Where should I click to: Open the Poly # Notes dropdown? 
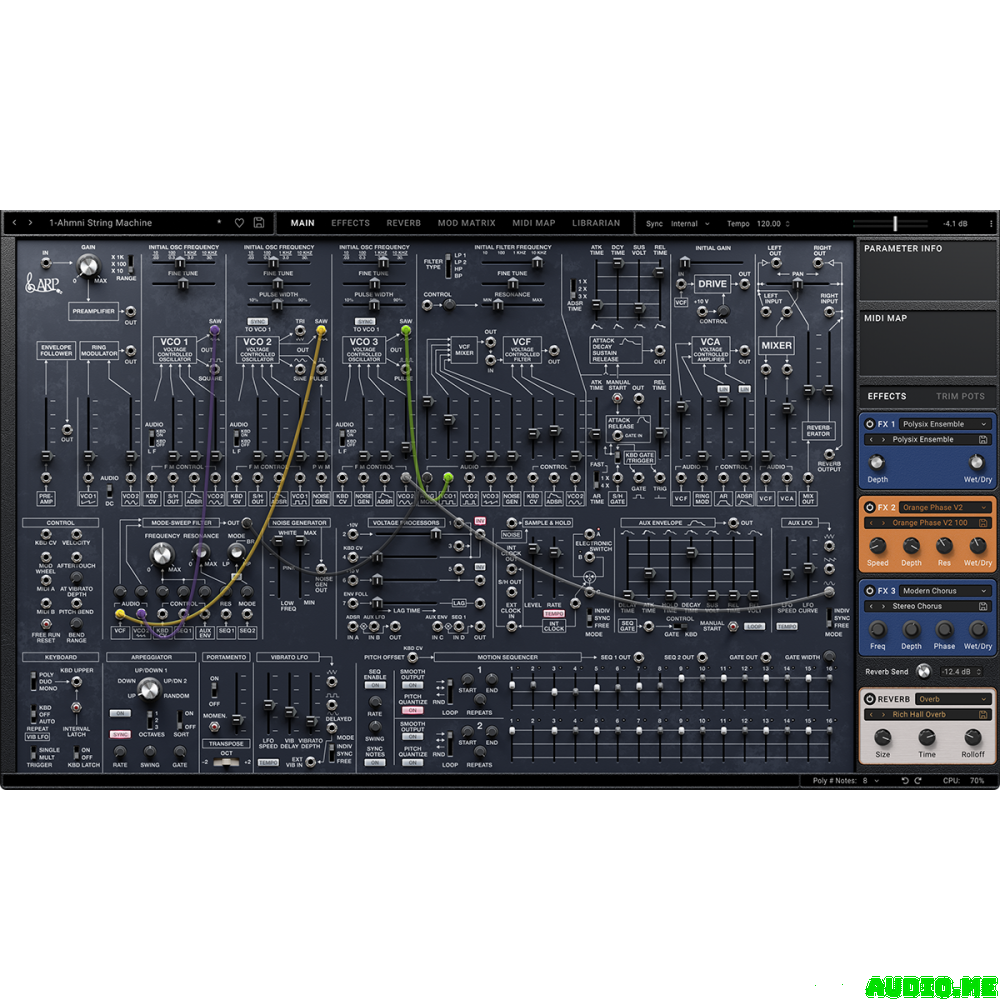(x=872, y=781)
